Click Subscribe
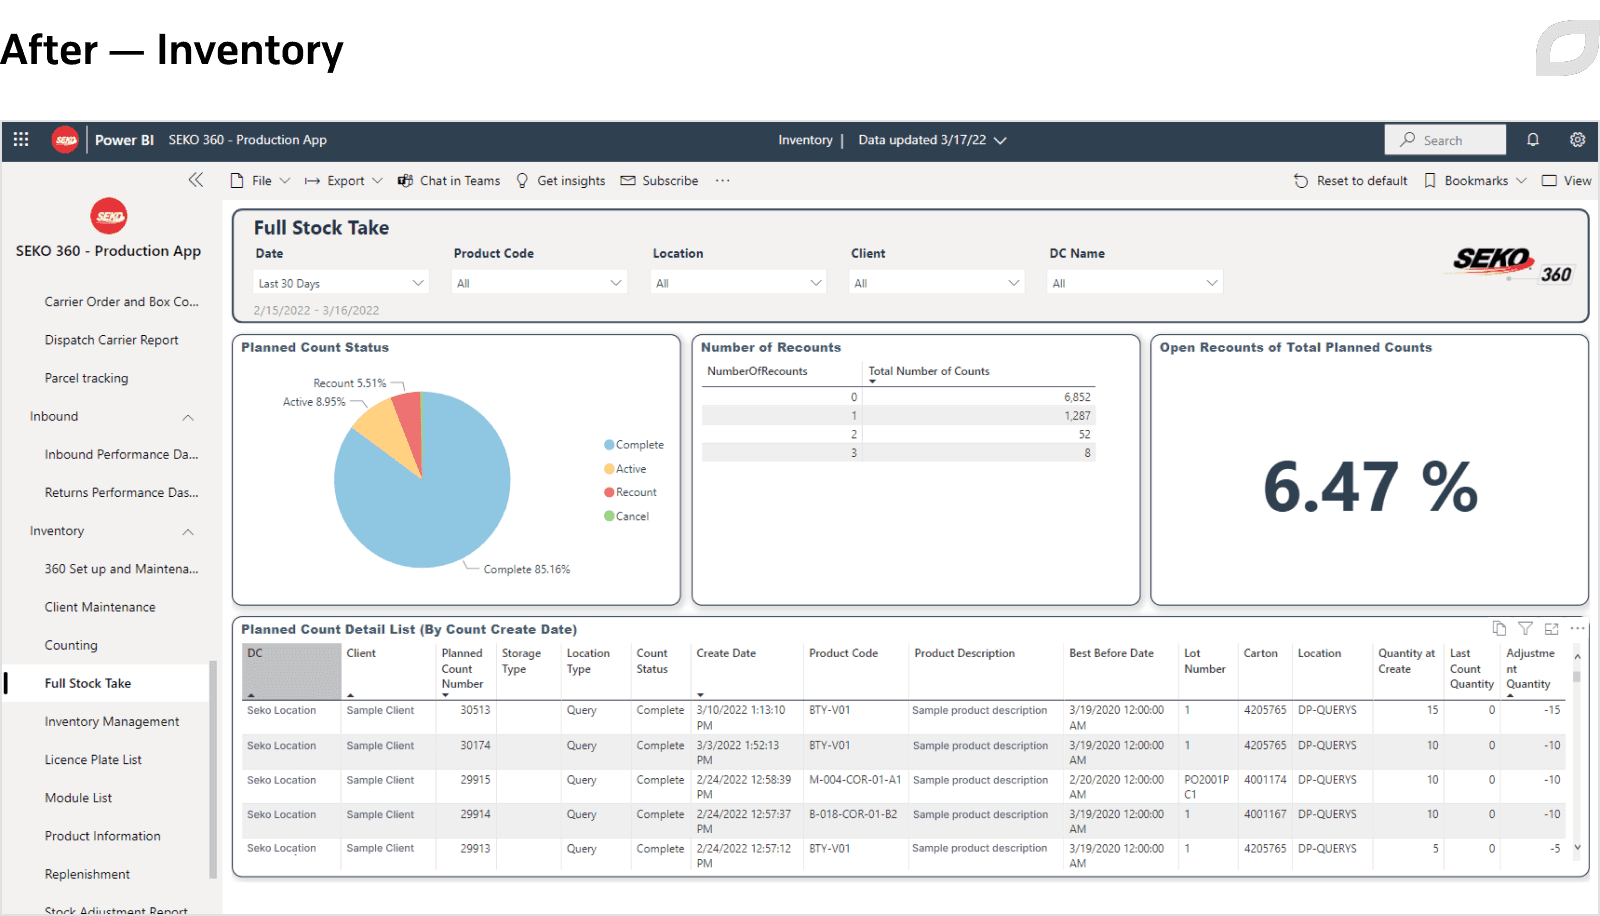 (659, 181)
